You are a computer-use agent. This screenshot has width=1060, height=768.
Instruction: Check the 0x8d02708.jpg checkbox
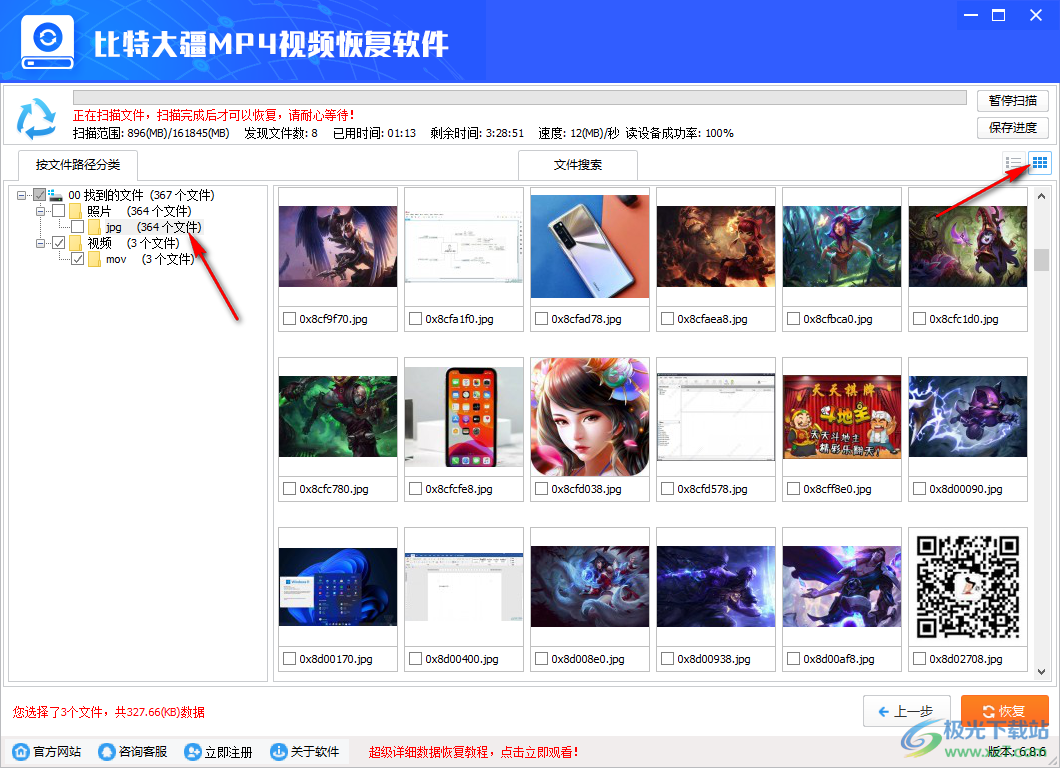coord(919,658)
